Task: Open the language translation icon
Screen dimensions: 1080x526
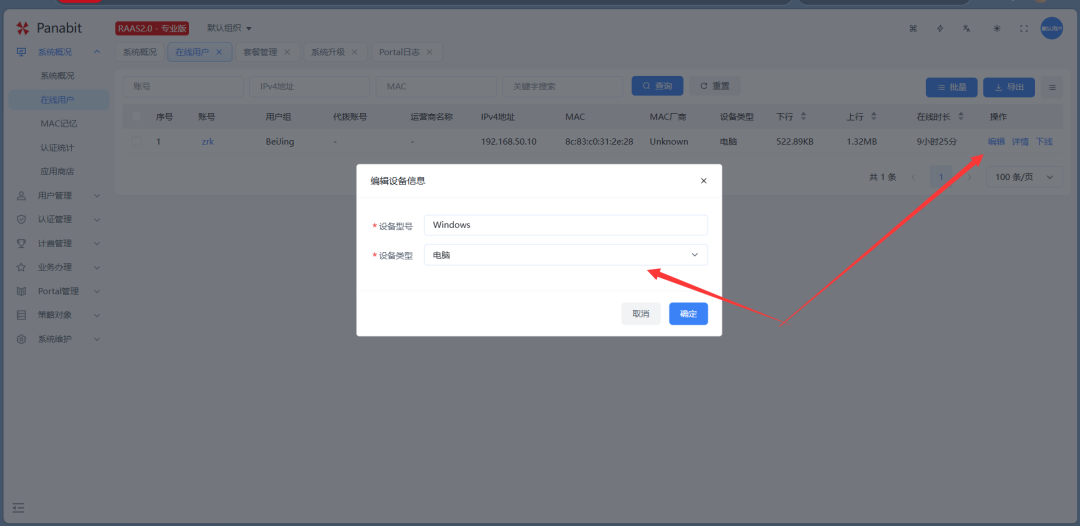Action: coord(968,28)
